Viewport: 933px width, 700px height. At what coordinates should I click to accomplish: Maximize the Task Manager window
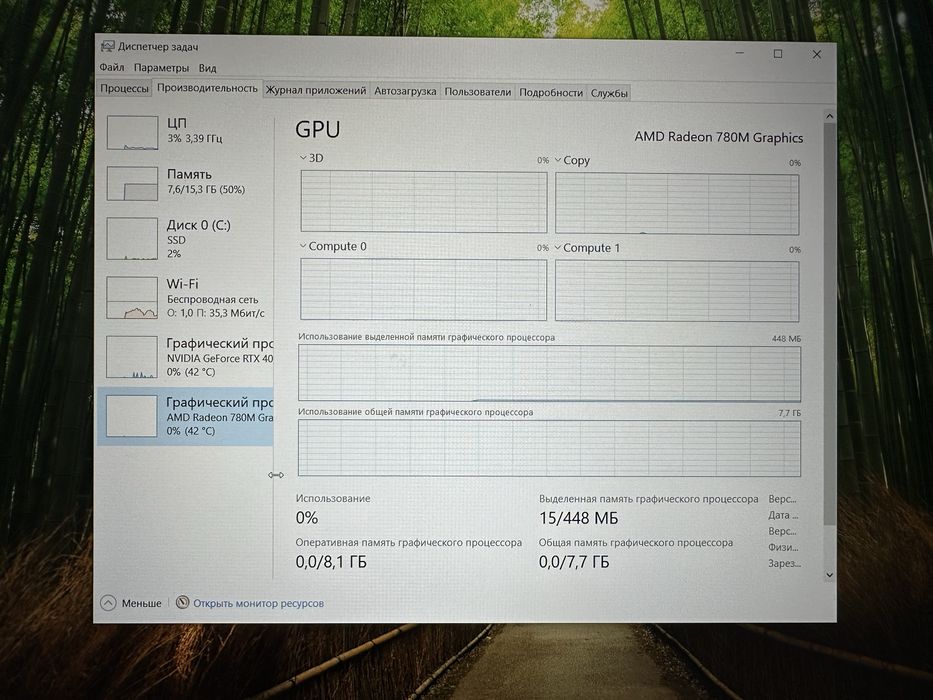point(778,54)
